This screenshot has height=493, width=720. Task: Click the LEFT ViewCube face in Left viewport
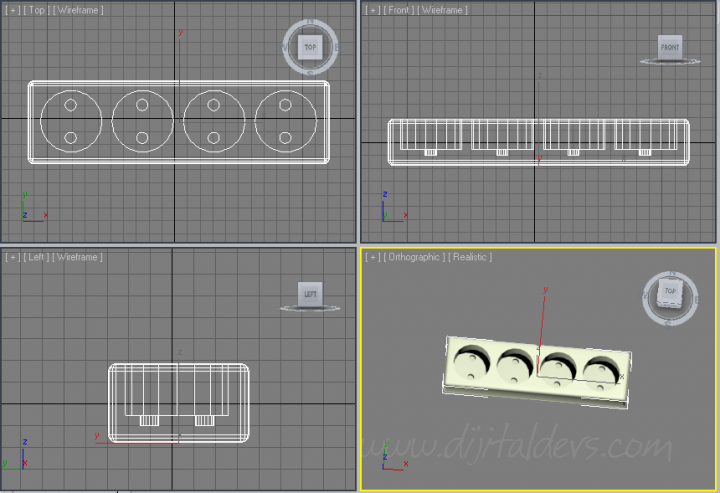point(310,294)
